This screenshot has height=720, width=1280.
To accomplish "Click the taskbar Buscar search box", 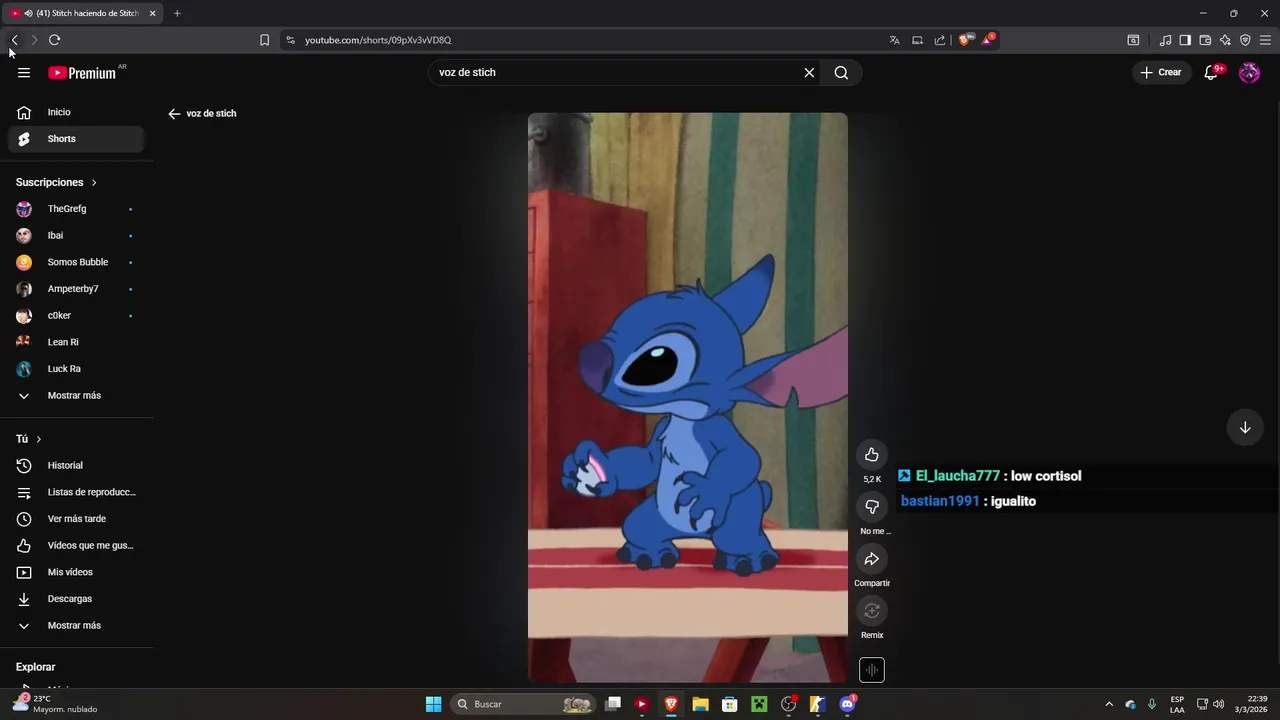I will pyautogui.click(x=524, y=704).
